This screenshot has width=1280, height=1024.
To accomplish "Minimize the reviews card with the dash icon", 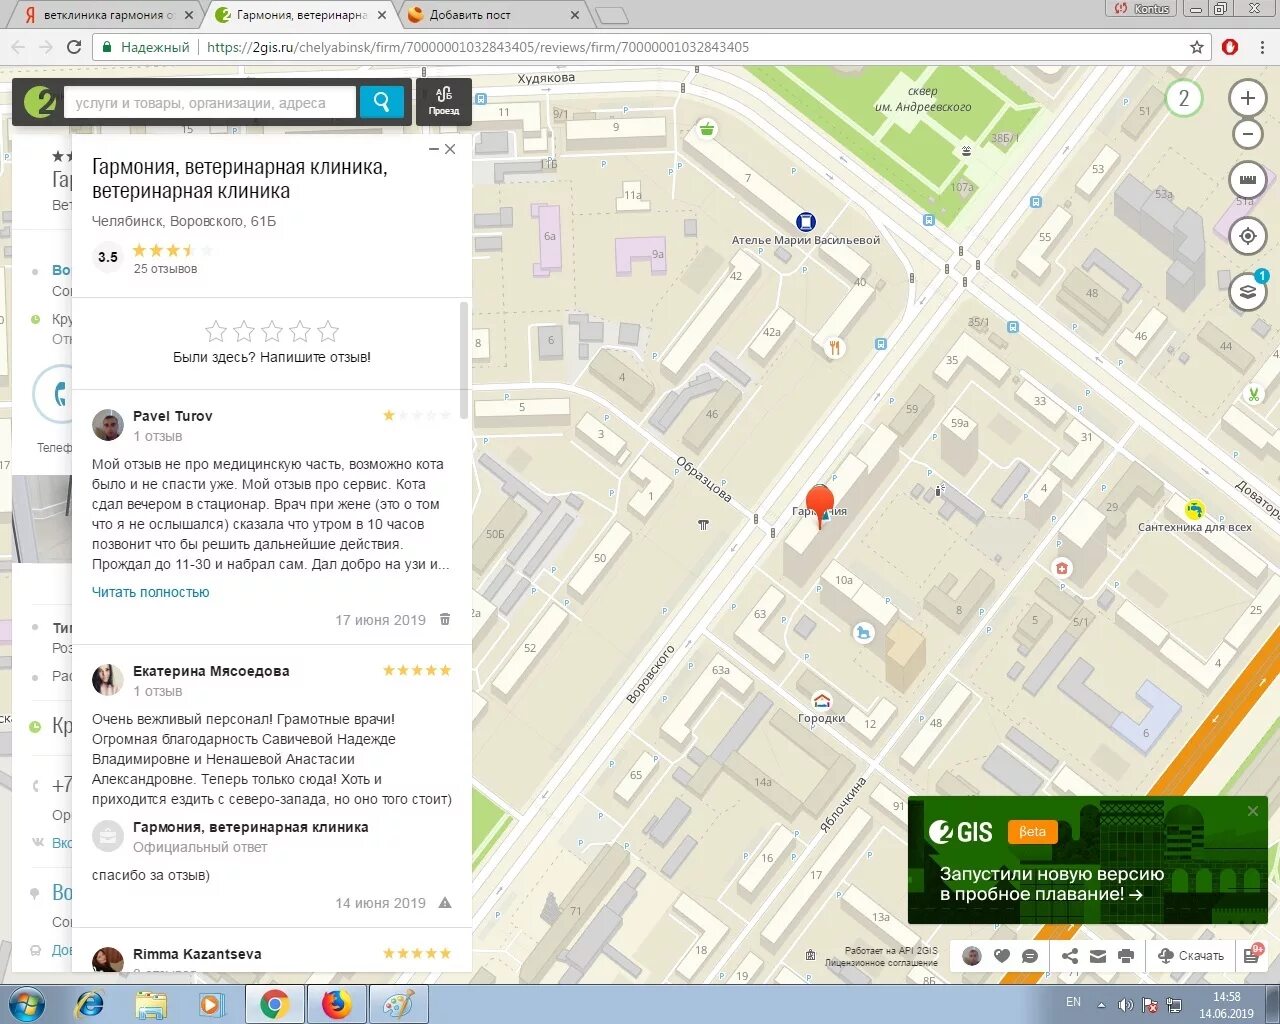I will tap(434, 149).
